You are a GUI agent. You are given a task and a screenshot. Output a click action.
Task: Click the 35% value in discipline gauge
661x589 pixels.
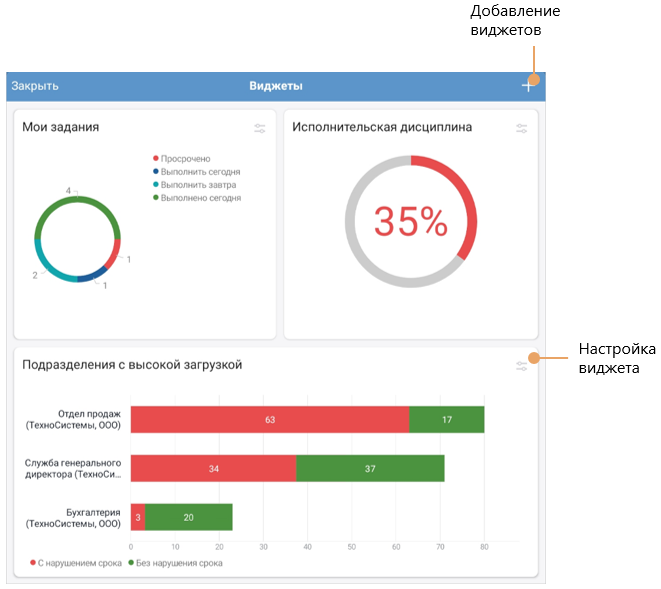point(410,222)
